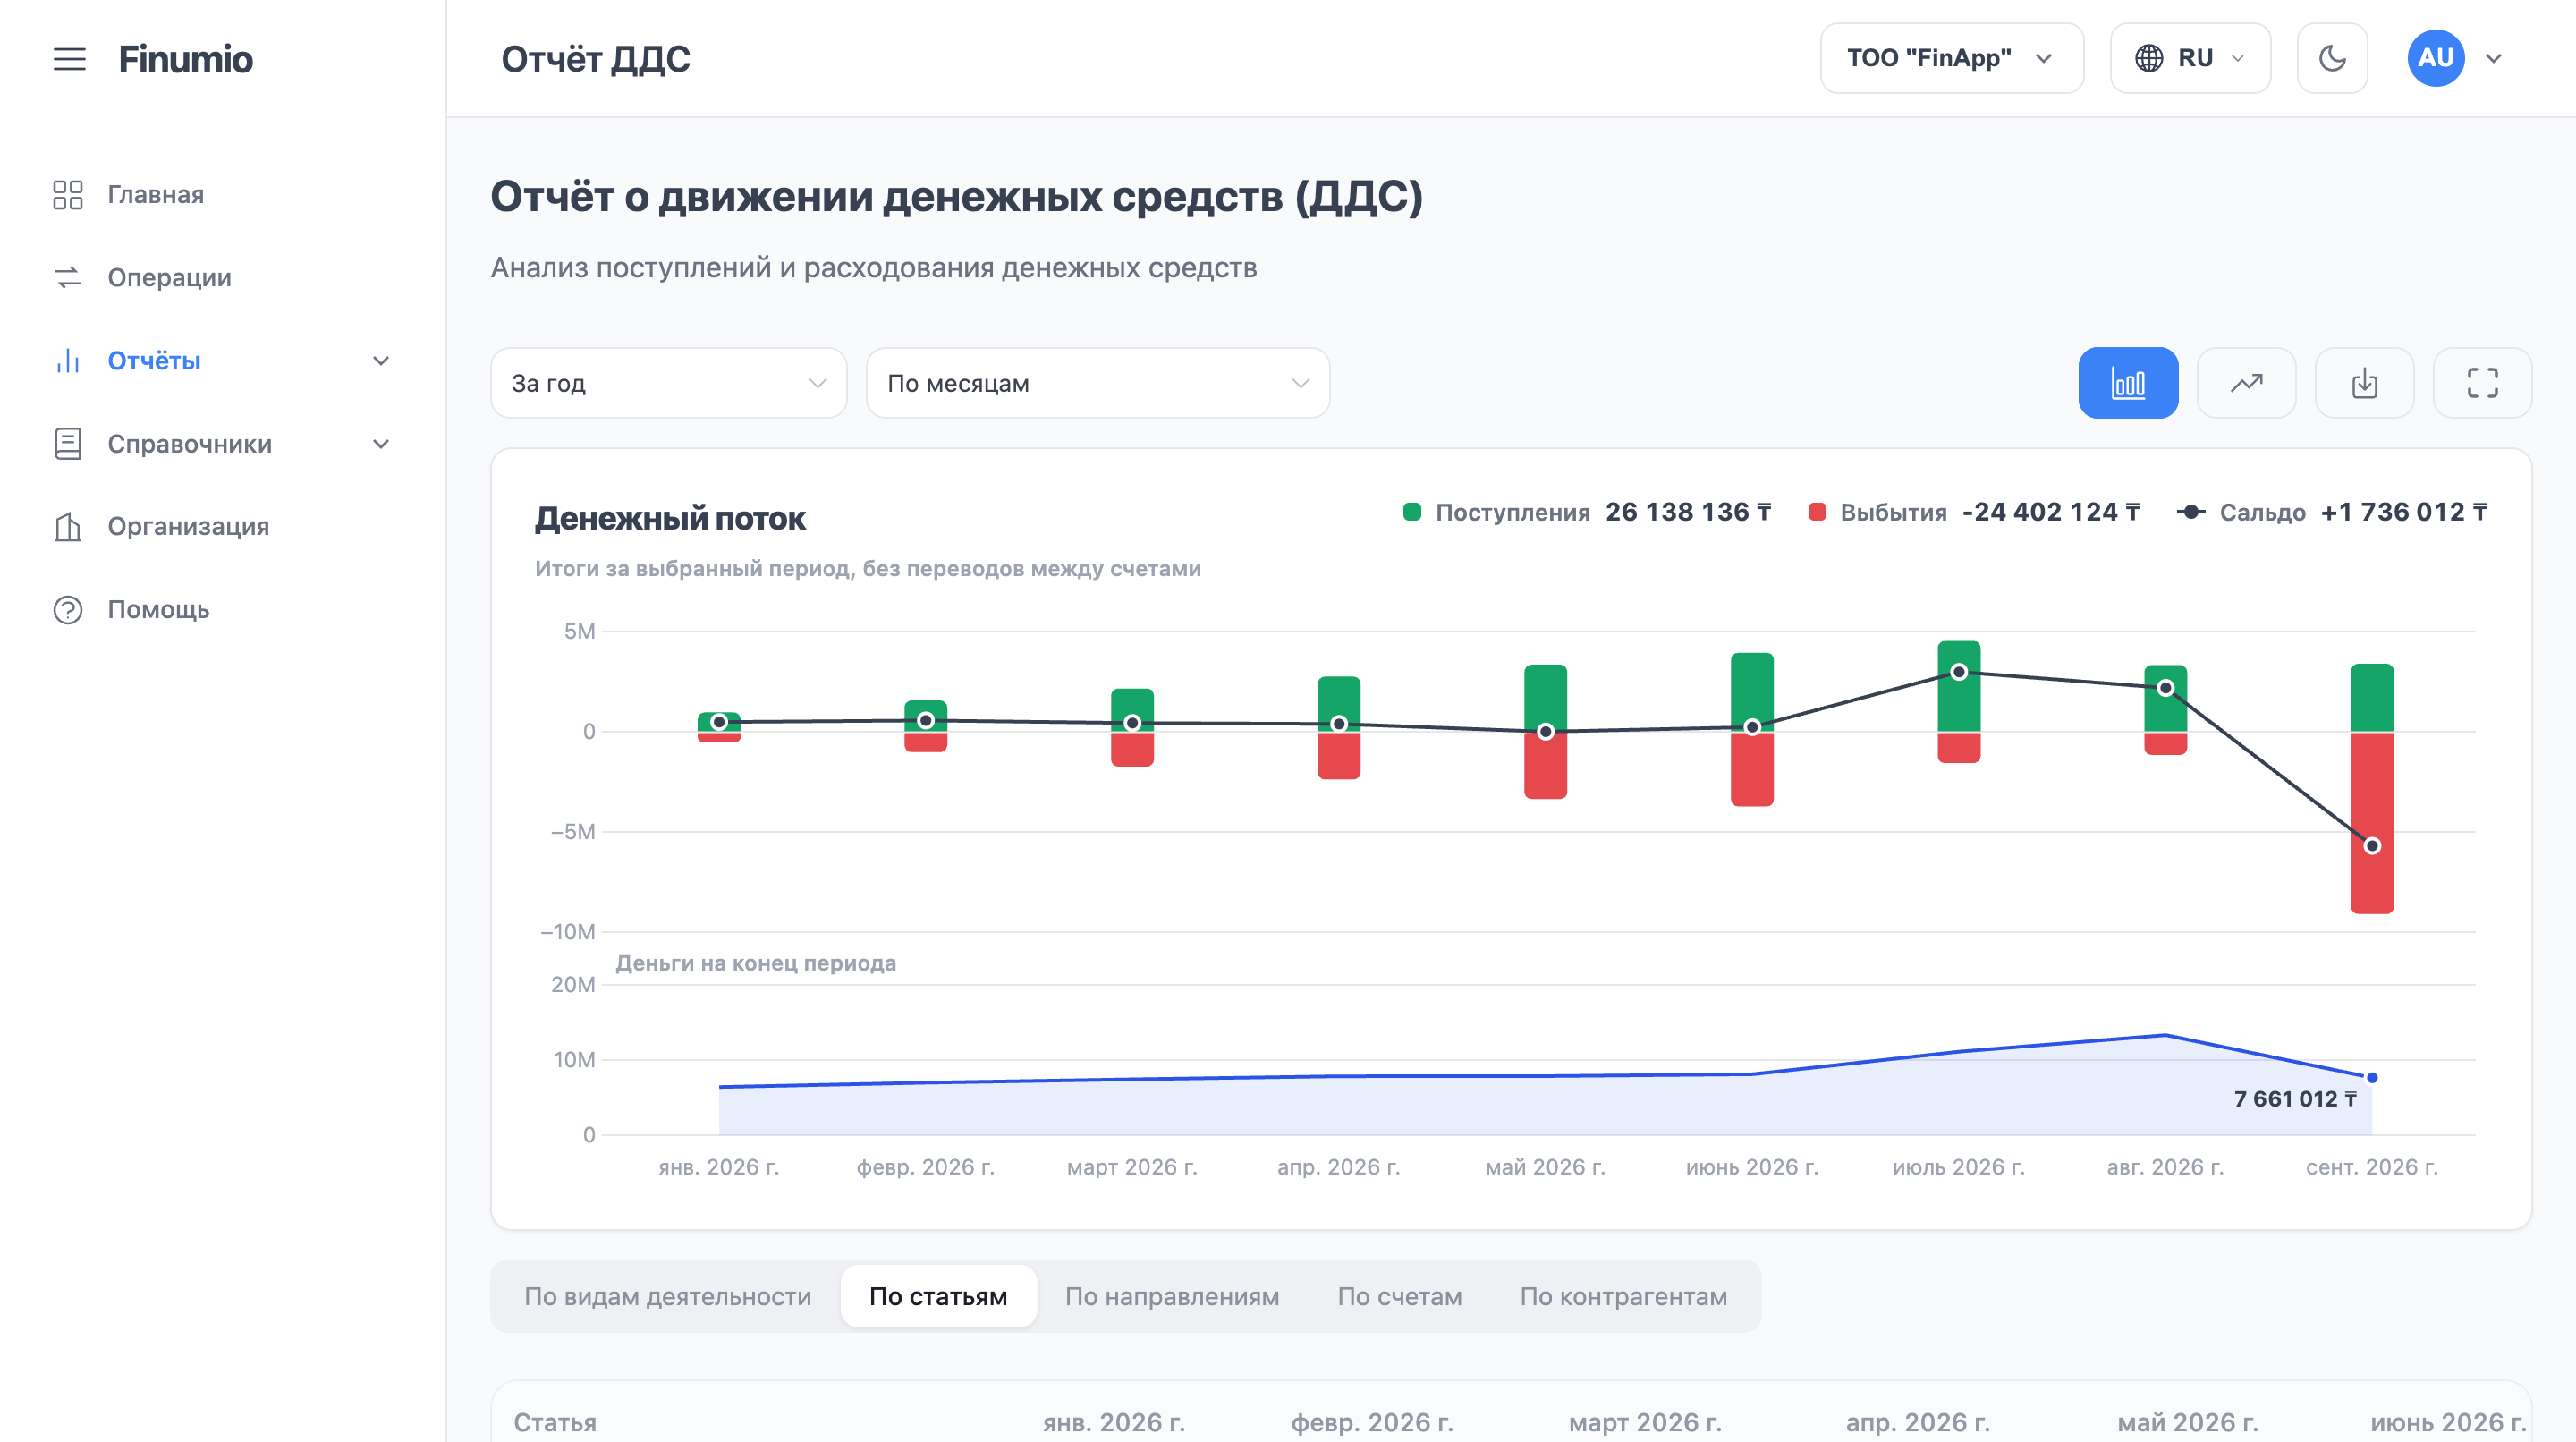Switch to the По видам деятельности tab
This screenshot has height=1442, width=2576.
pyautogui.click(x=668, y=1296)
